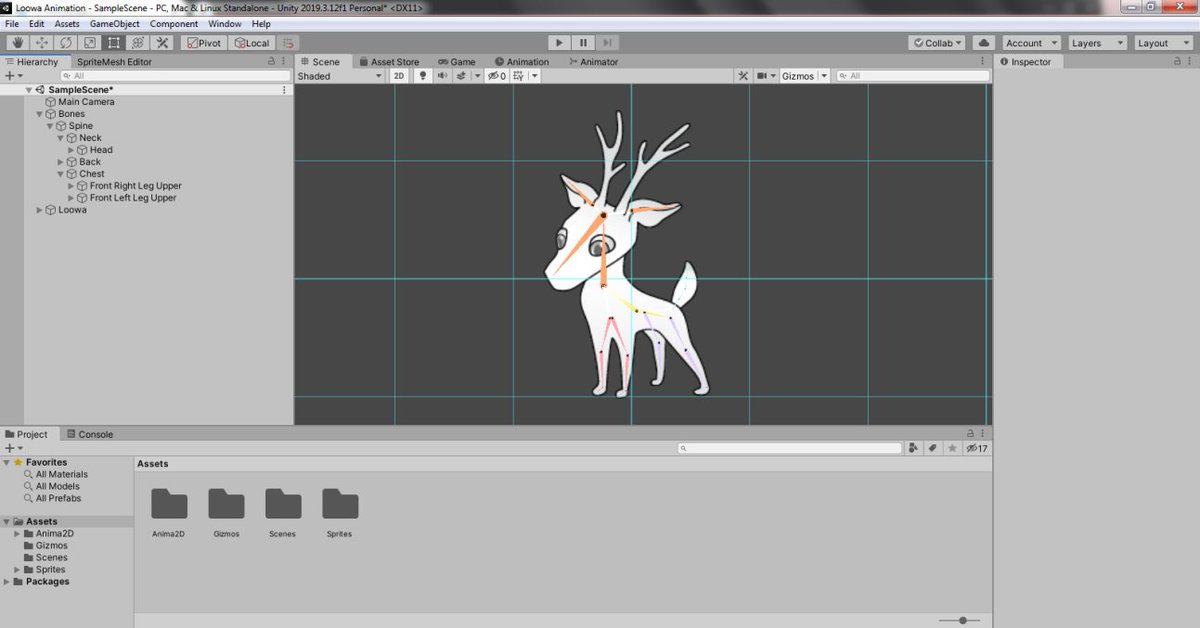Step forward one frame
This screenshot has width=1200, height=628.
pos(607,43)
